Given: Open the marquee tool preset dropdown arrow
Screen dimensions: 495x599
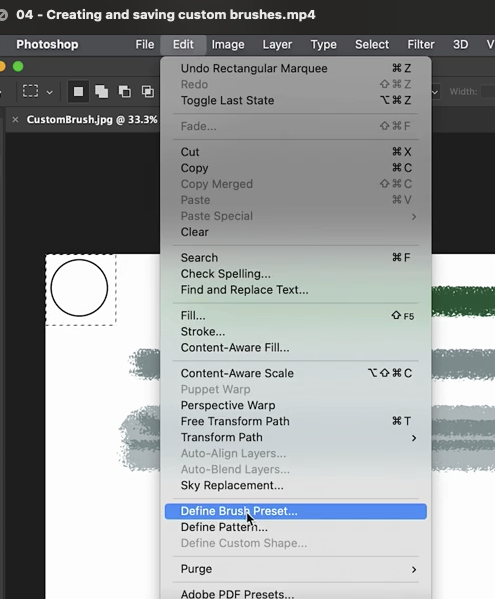Looking at the screenshot, I should pyautogui.click(x=50, y=92).
